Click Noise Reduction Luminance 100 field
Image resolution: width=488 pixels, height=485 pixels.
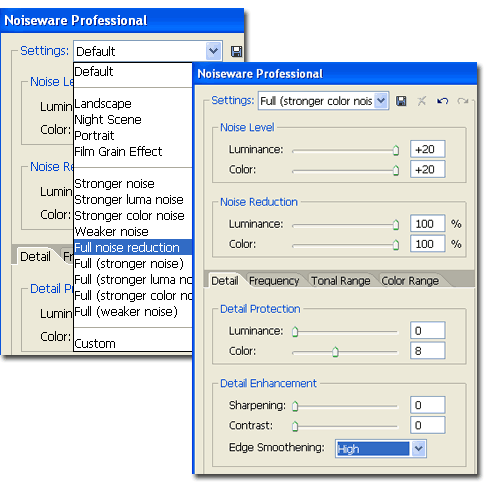(428, 224)
